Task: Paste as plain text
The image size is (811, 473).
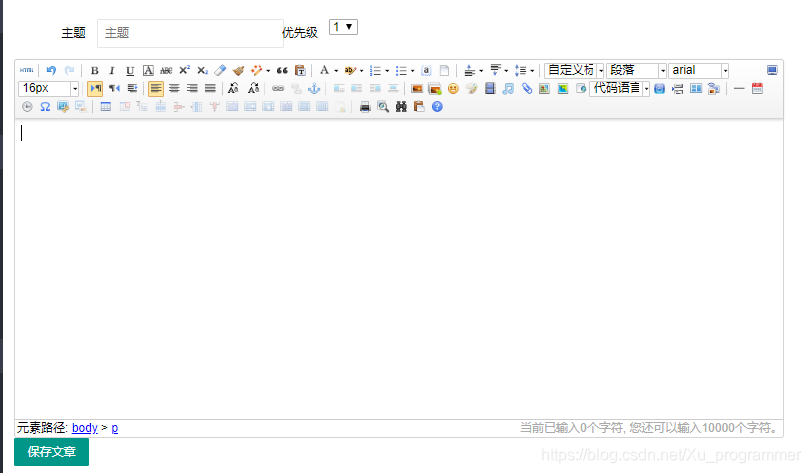Action: coord(300,70)
